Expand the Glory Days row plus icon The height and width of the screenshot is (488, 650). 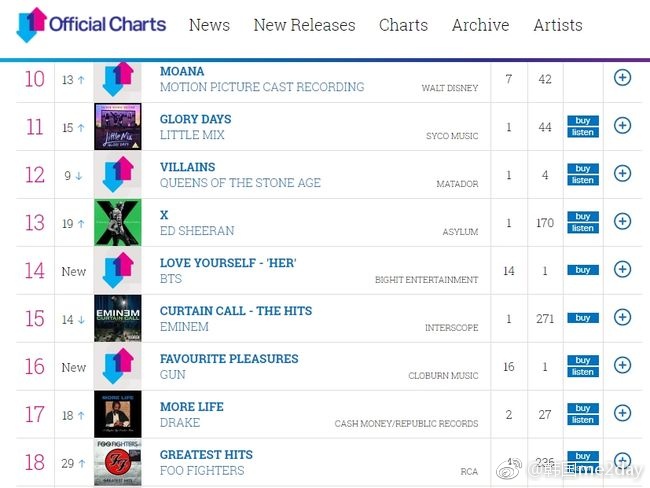point(622,125)
